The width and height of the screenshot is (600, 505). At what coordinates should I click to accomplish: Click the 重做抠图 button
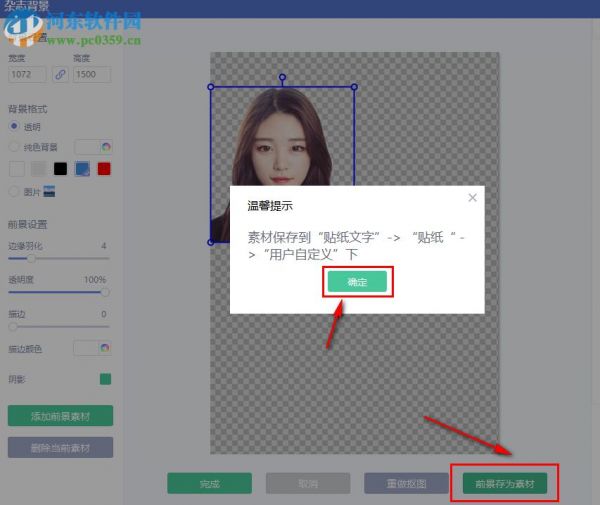[406, 484]
